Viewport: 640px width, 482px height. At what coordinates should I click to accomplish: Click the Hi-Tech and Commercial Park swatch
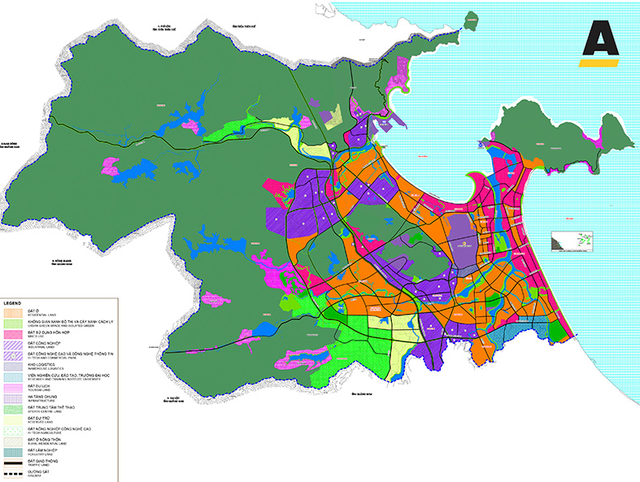[14, 355]
